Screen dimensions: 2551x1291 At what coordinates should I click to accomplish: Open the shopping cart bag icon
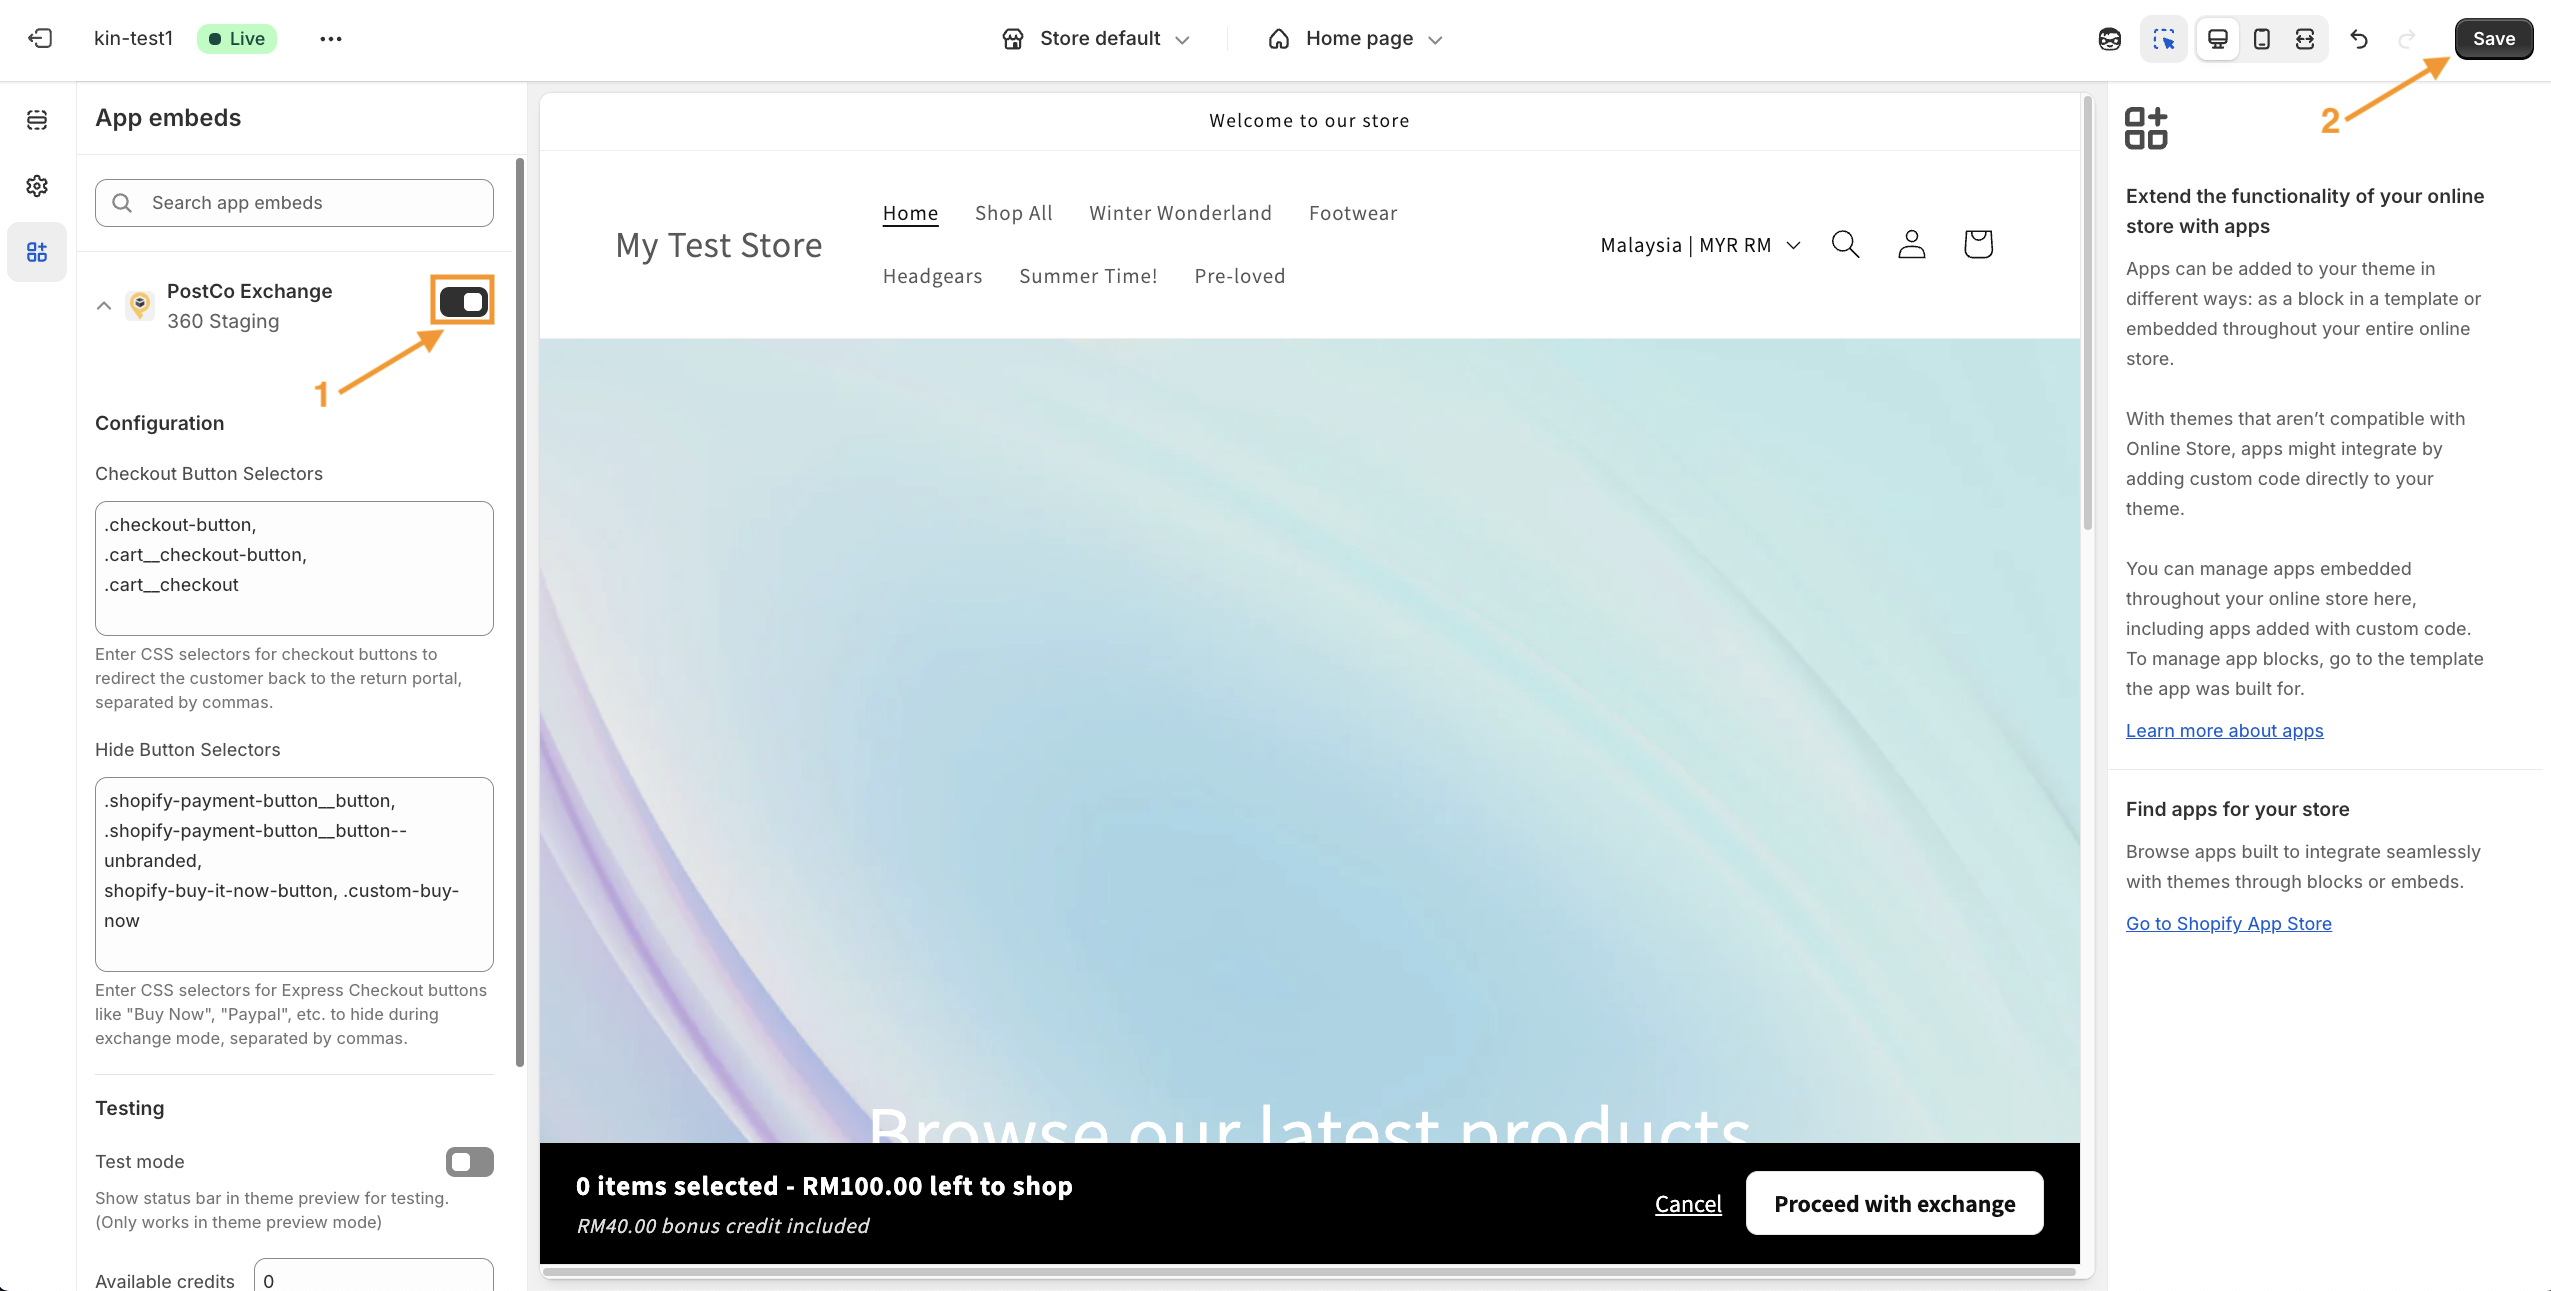(1978, 244)
